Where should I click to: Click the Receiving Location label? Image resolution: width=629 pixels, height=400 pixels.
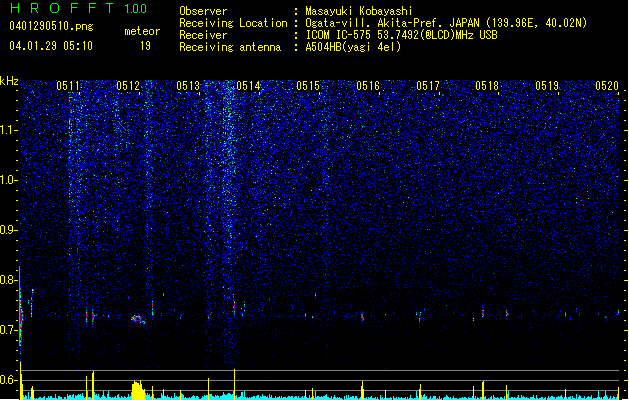[233, 23]
